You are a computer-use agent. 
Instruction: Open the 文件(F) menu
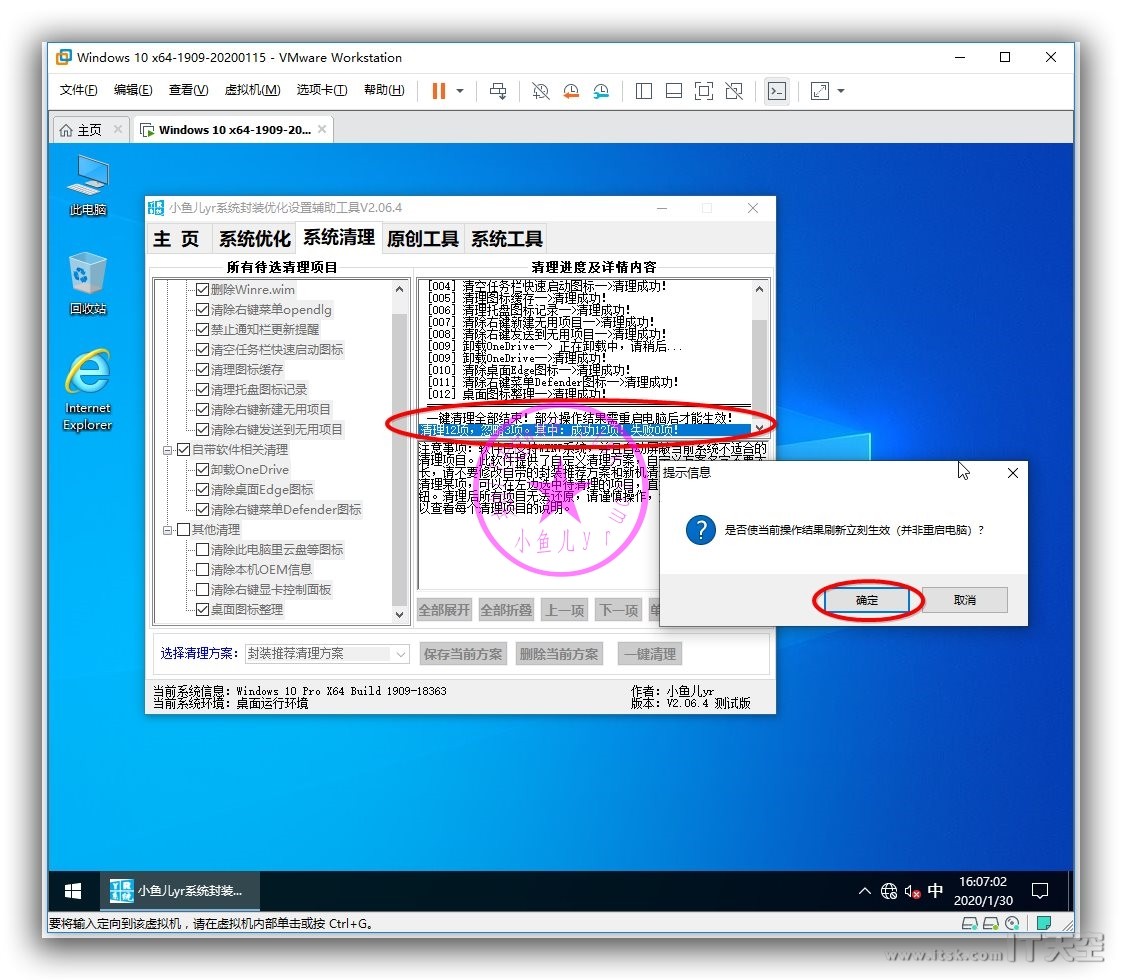tap(78, 89)
